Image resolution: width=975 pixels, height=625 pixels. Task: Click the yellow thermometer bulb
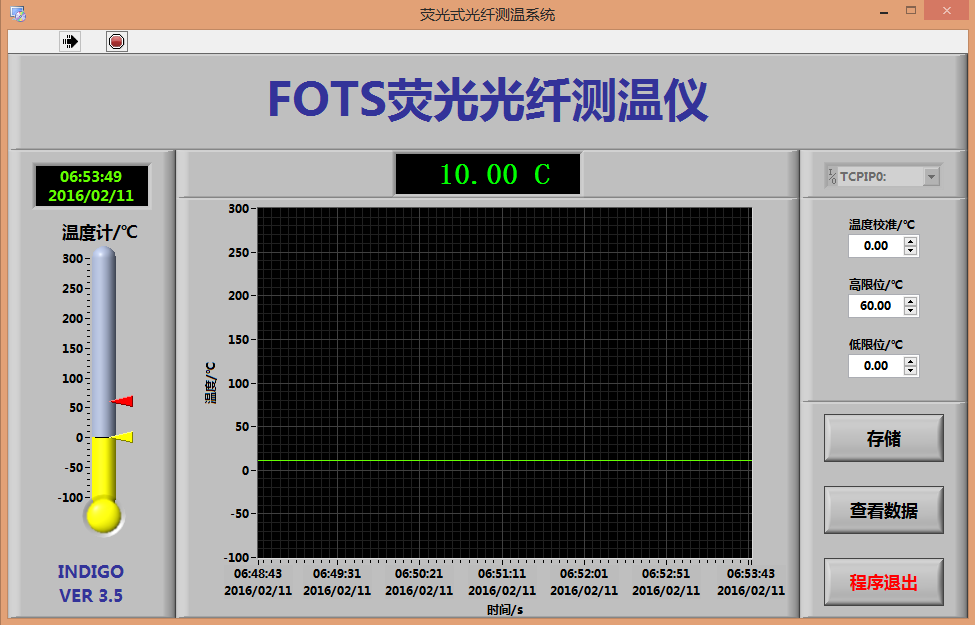pos(103,516)
